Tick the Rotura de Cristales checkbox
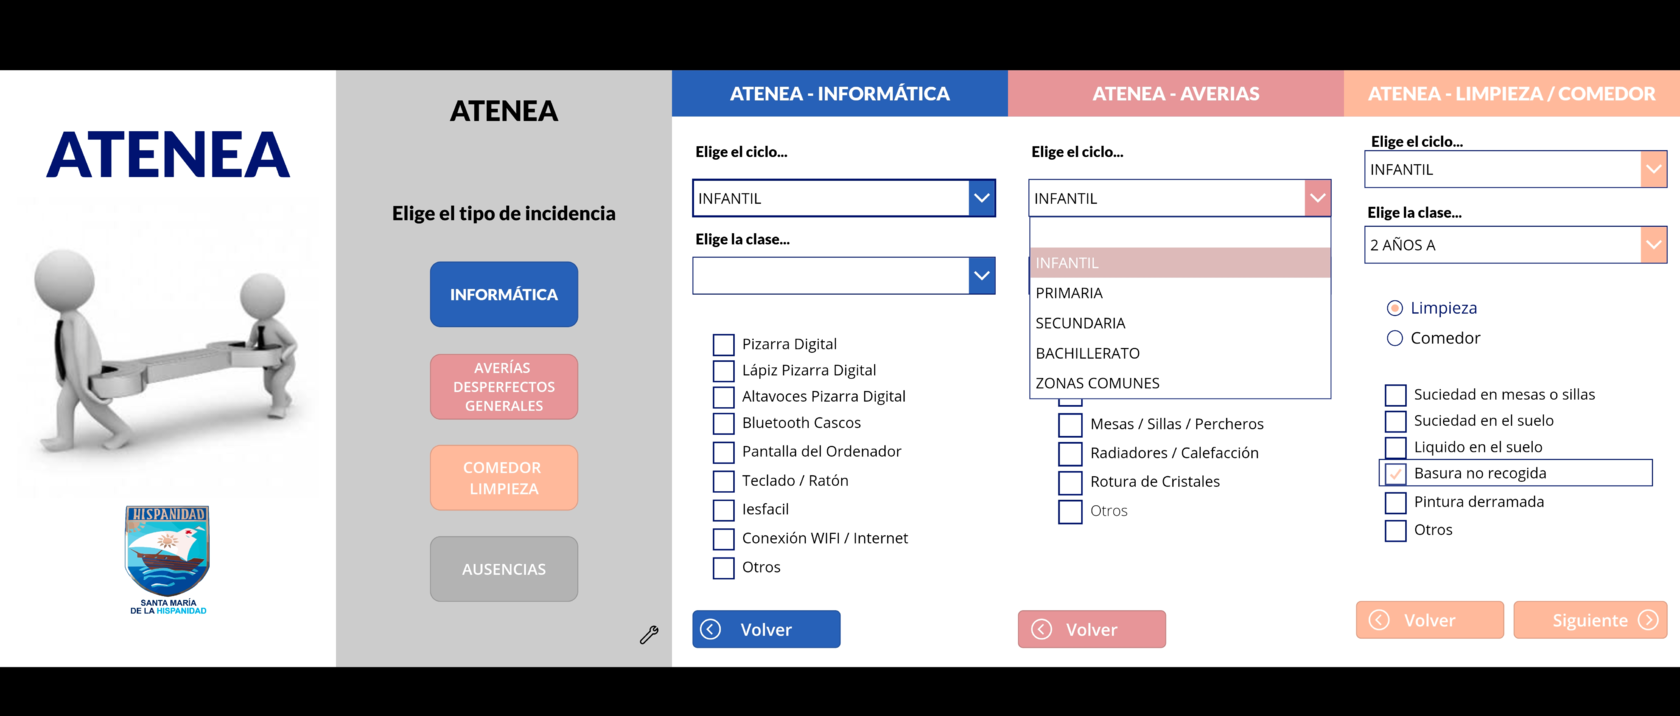 (1070, 482)
